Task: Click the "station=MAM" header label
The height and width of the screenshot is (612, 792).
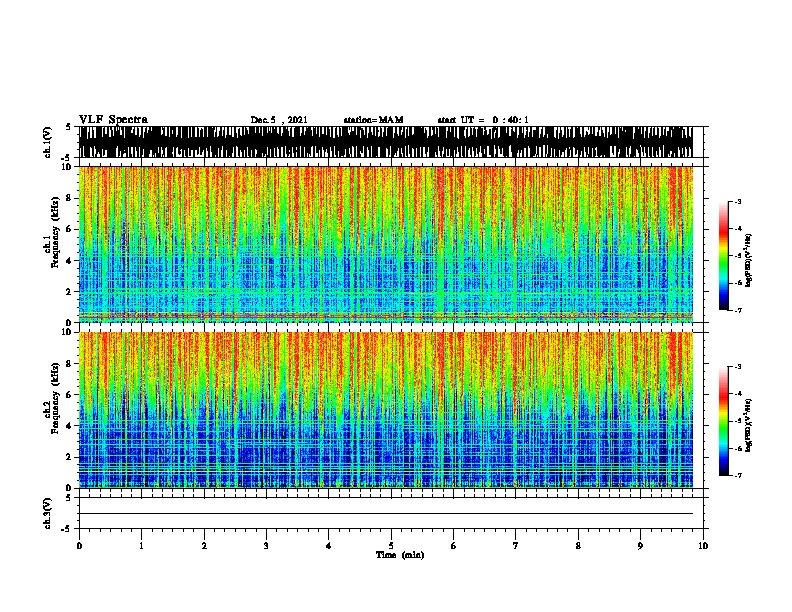Action: click(373, 120)
